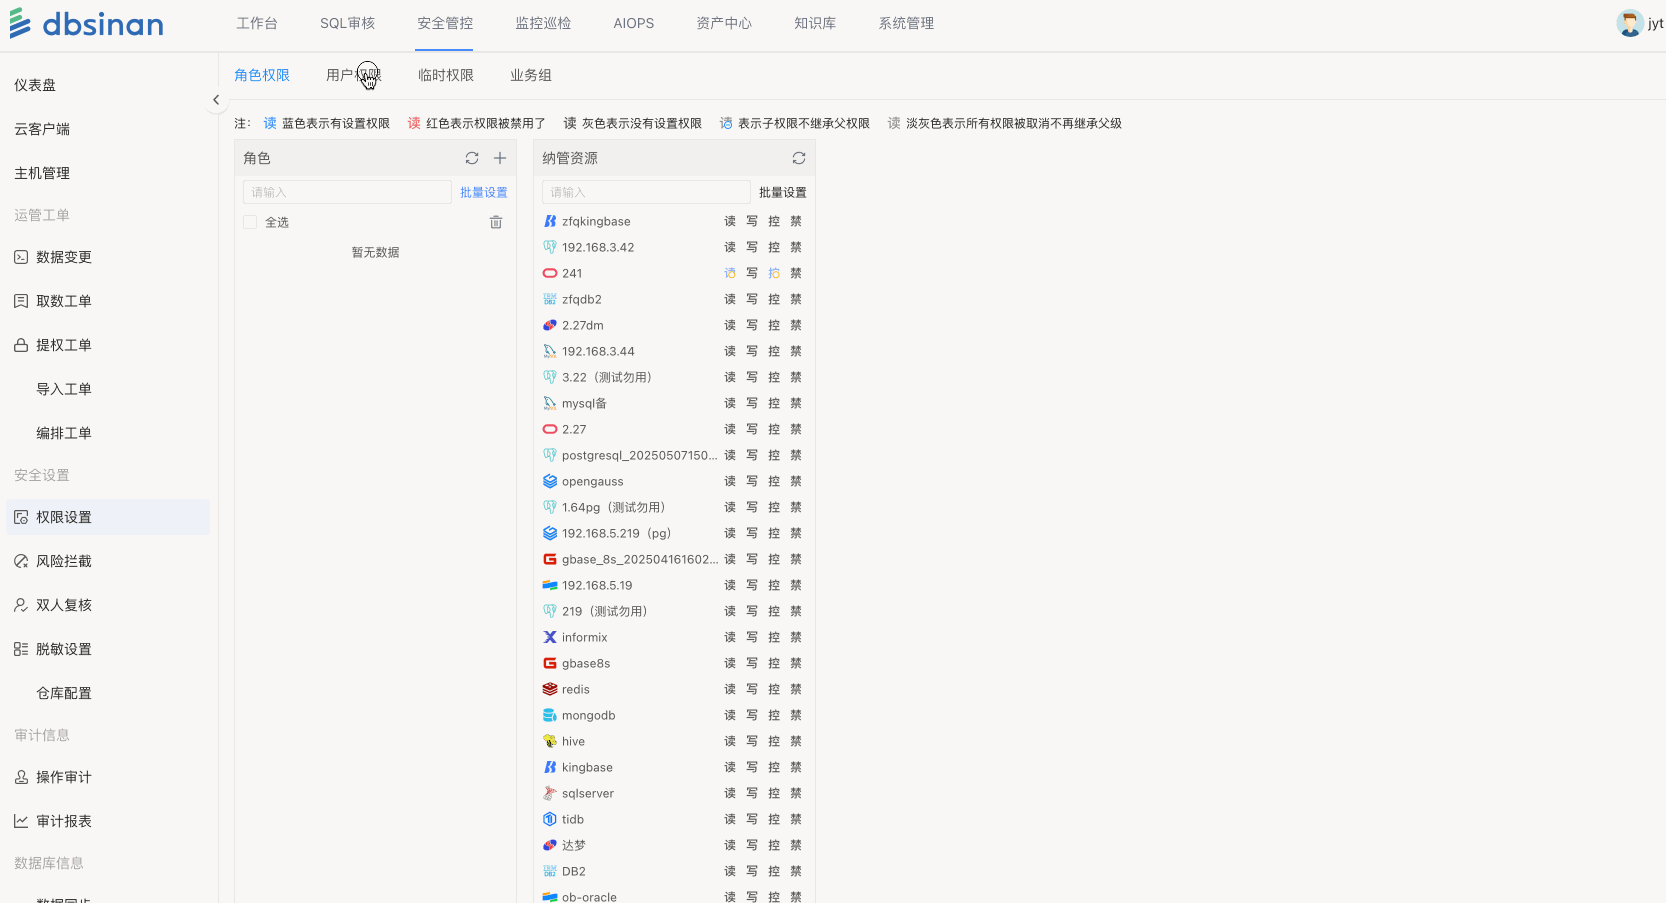1666x903 pixels.
Task: Open 风险拦截 in the sidebar
Action: click(x=64, y=561)
